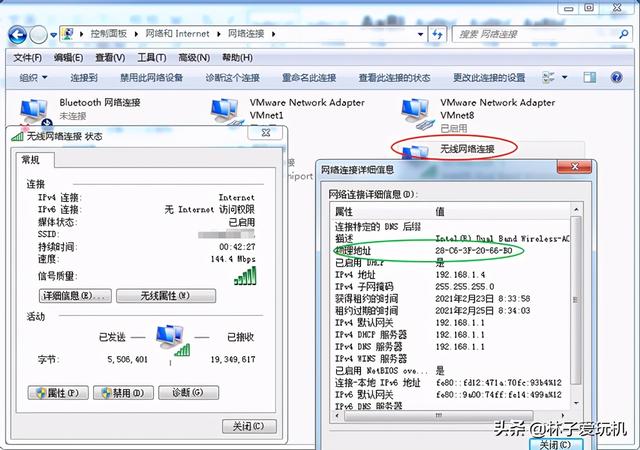Click the 无线属性(W) button
The height and width of the screenshot is (450, 640).
166,296
